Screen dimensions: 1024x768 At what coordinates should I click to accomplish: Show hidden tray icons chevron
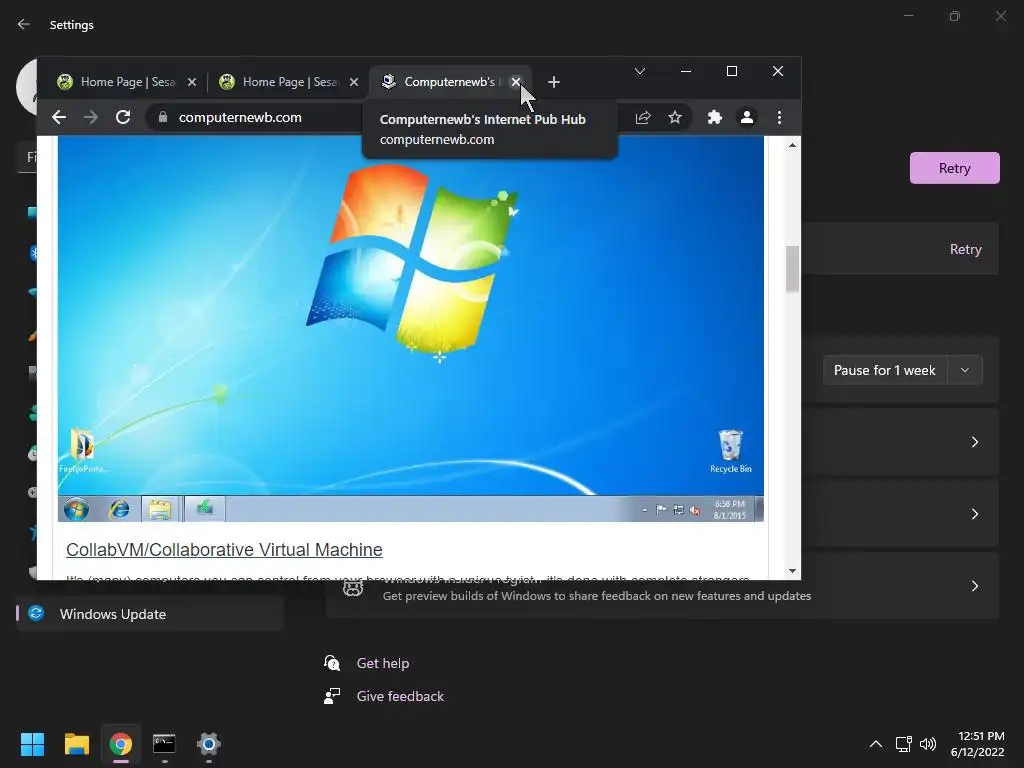click(x=876, y=744)
